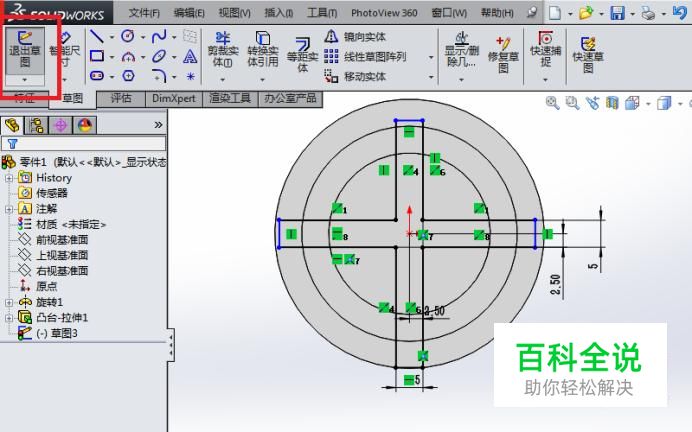Open the 视图(V) menu
The image size is (692, 432).
[x=234, y=13]
